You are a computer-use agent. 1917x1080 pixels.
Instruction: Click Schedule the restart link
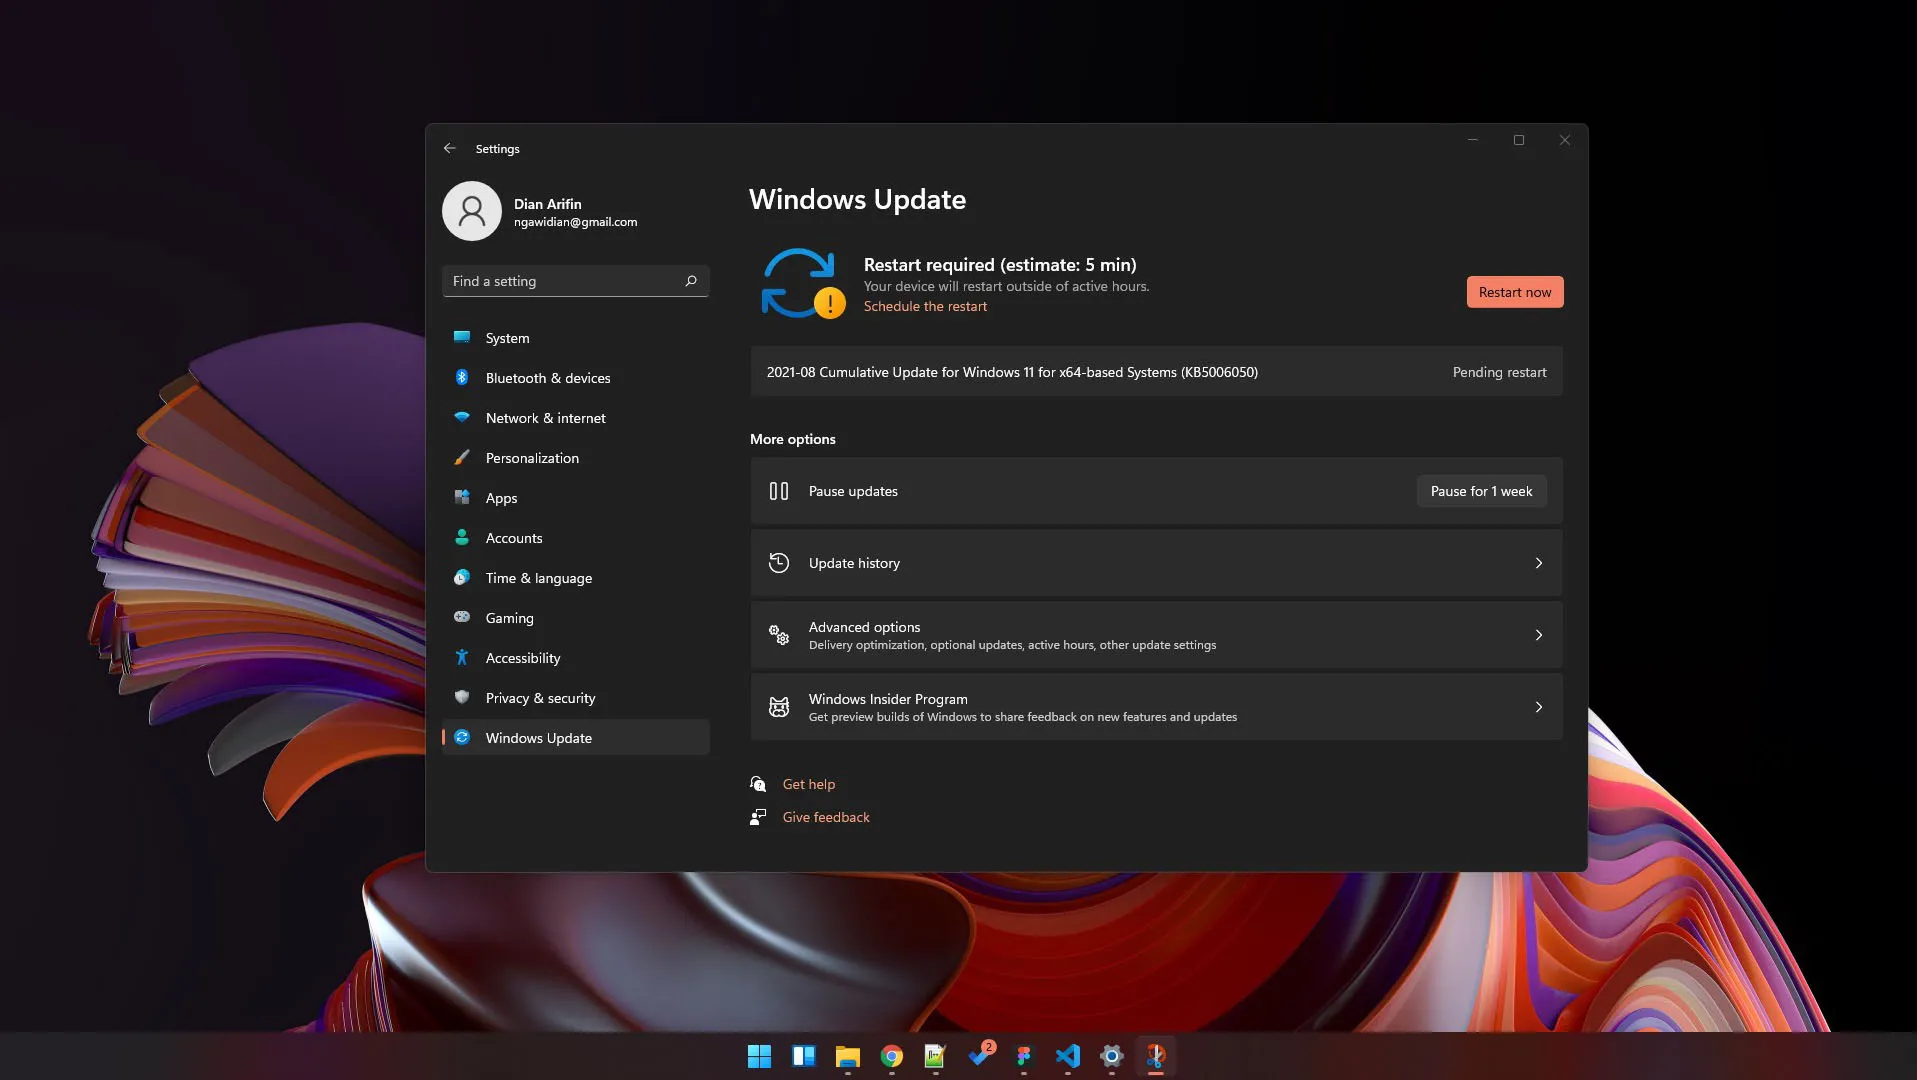[925, 307]
